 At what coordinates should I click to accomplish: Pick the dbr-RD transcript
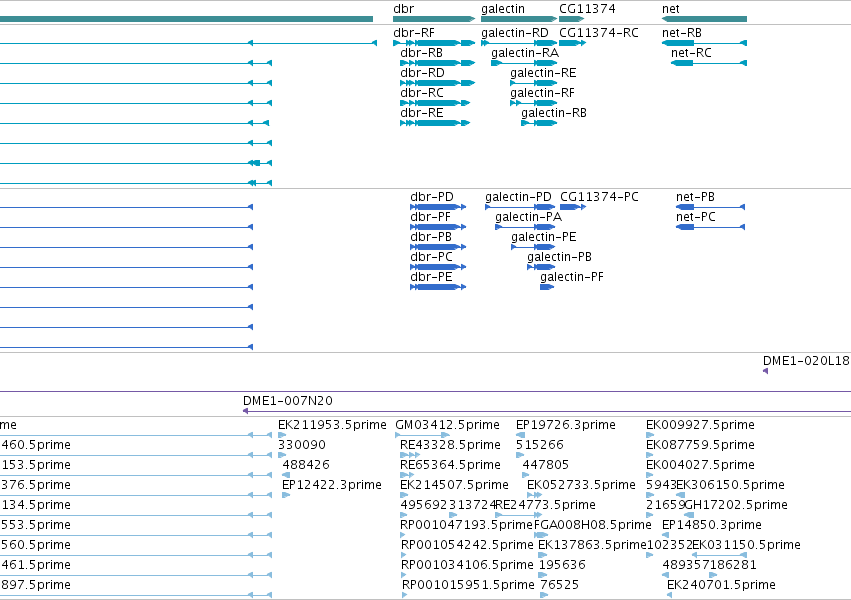tap(437, 83)
